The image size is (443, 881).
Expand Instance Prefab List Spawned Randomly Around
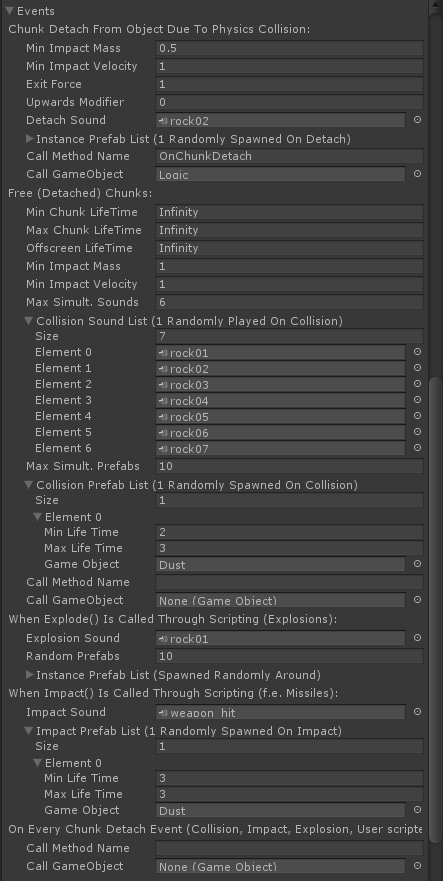(x=30, y=674)
